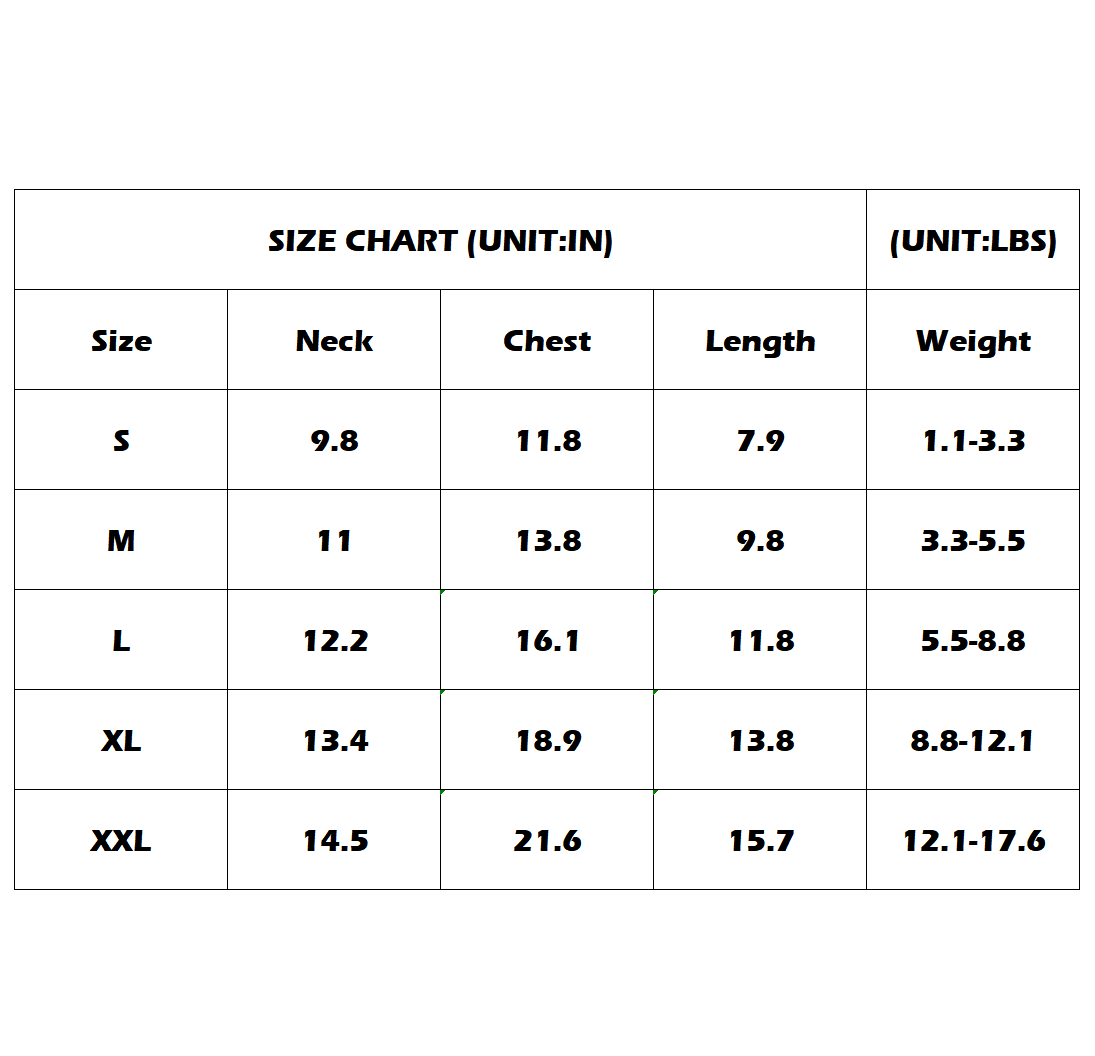Select the Weight column header

click(x=973, y=340)
